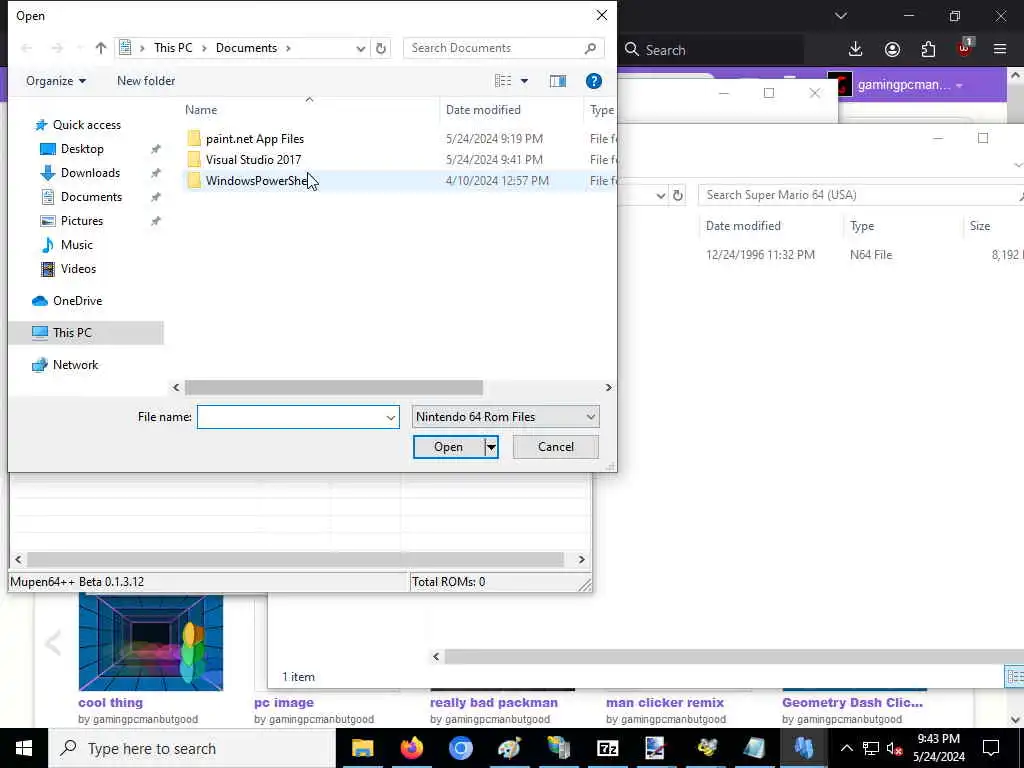This screenshot has height=768, width=1024.
Task: Go to Downloads in navigation pane
Action: (x=90, y=173)
